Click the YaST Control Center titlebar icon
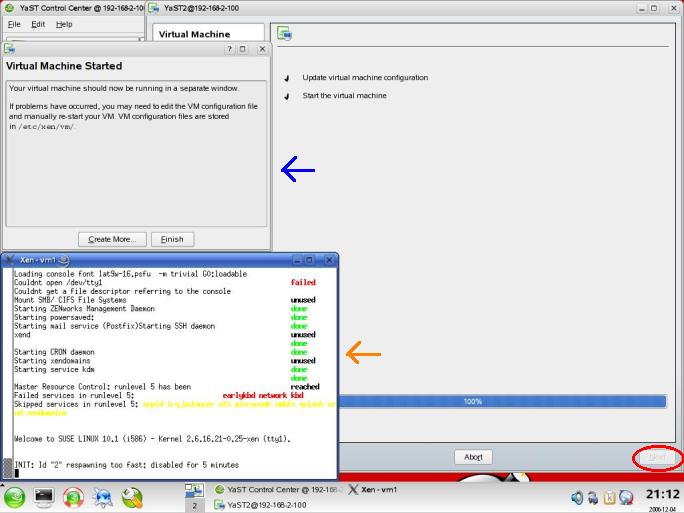Screen dimensions: 684x513 click(x=9, y=8)
